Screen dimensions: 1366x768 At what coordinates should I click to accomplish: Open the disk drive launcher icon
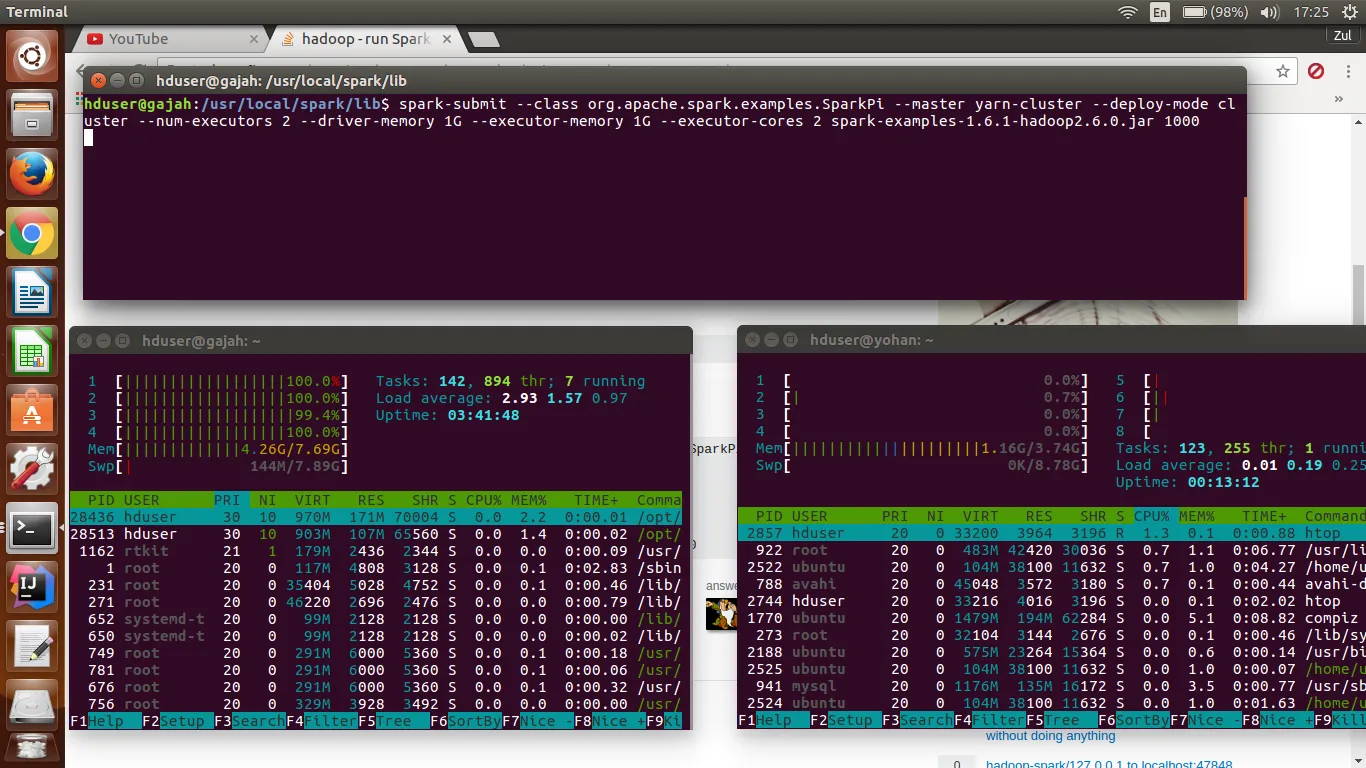[x=32, y=705]
